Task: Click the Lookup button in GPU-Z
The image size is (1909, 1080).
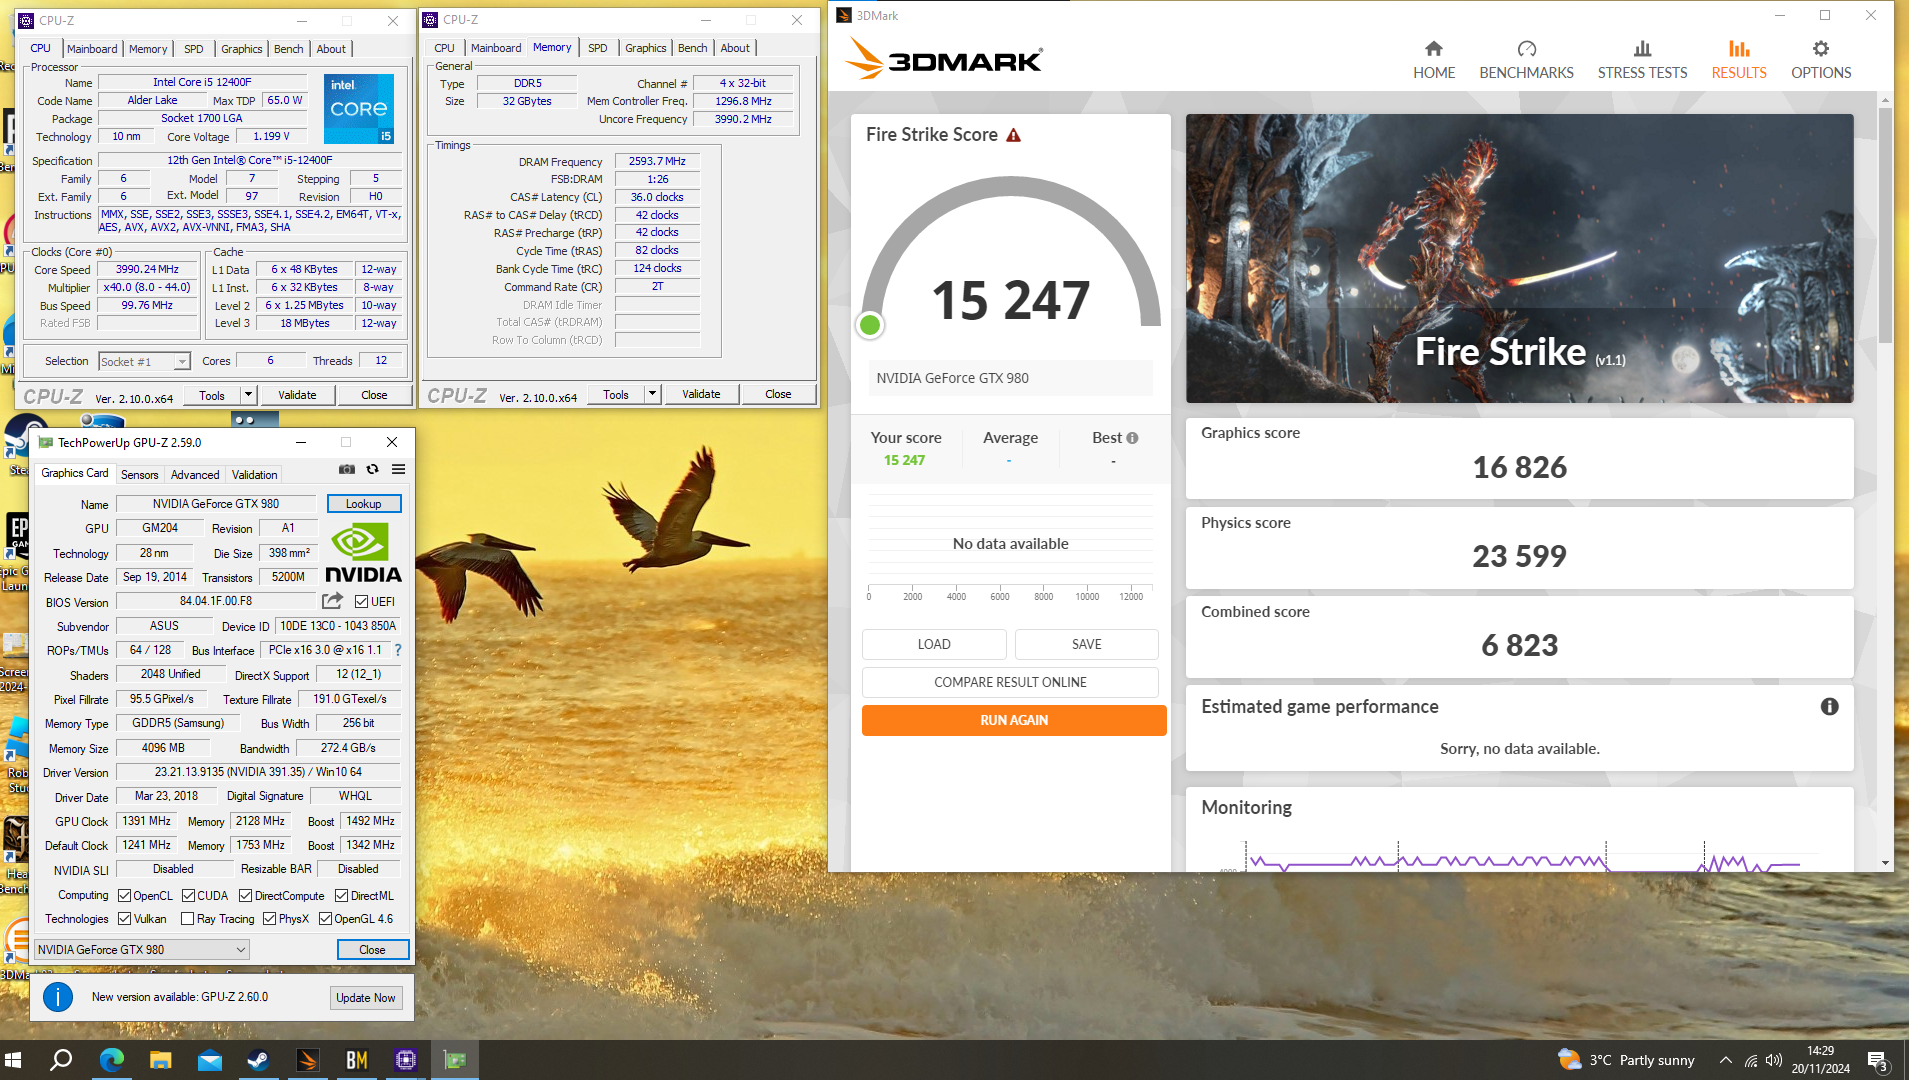Action: click(x=364, y=504)
